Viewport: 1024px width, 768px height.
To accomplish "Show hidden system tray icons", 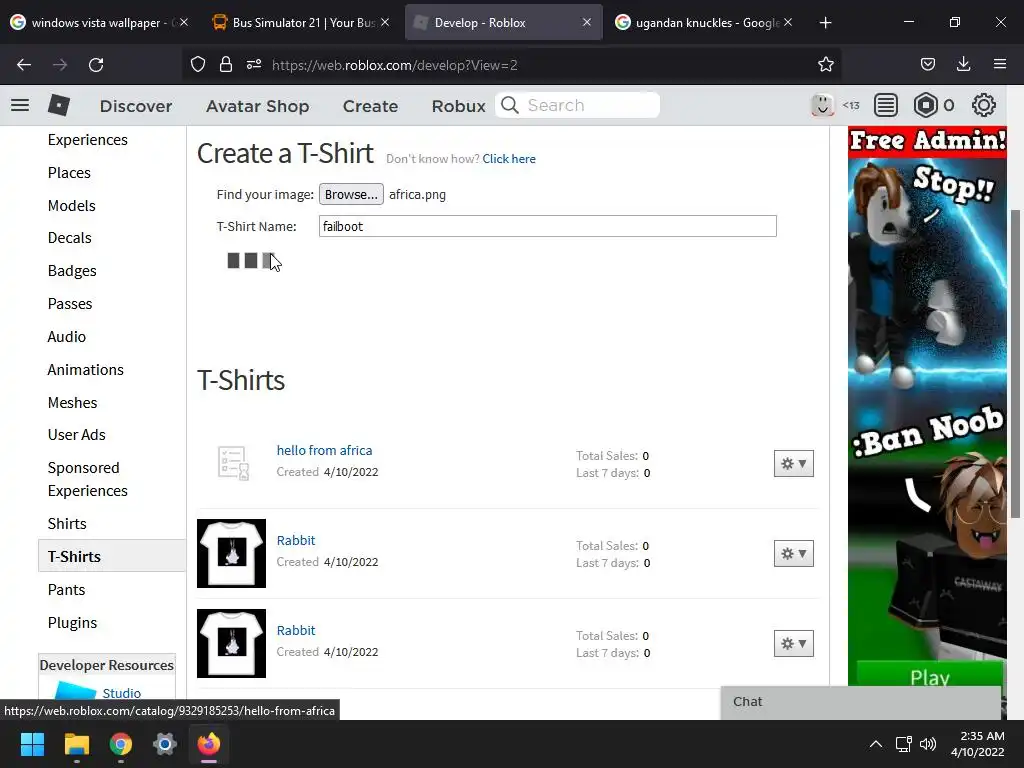I will coord(876,744).
